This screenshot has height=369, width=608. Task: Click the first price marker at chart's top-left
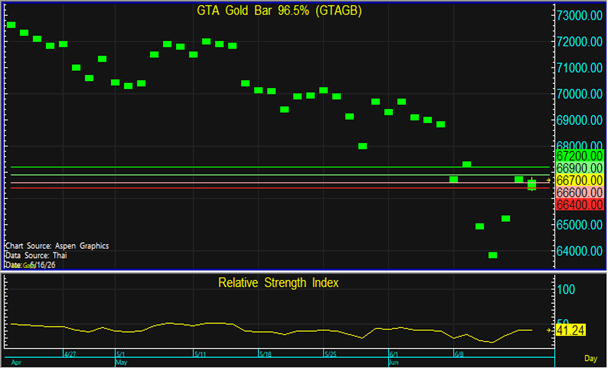tap(11, 25)
